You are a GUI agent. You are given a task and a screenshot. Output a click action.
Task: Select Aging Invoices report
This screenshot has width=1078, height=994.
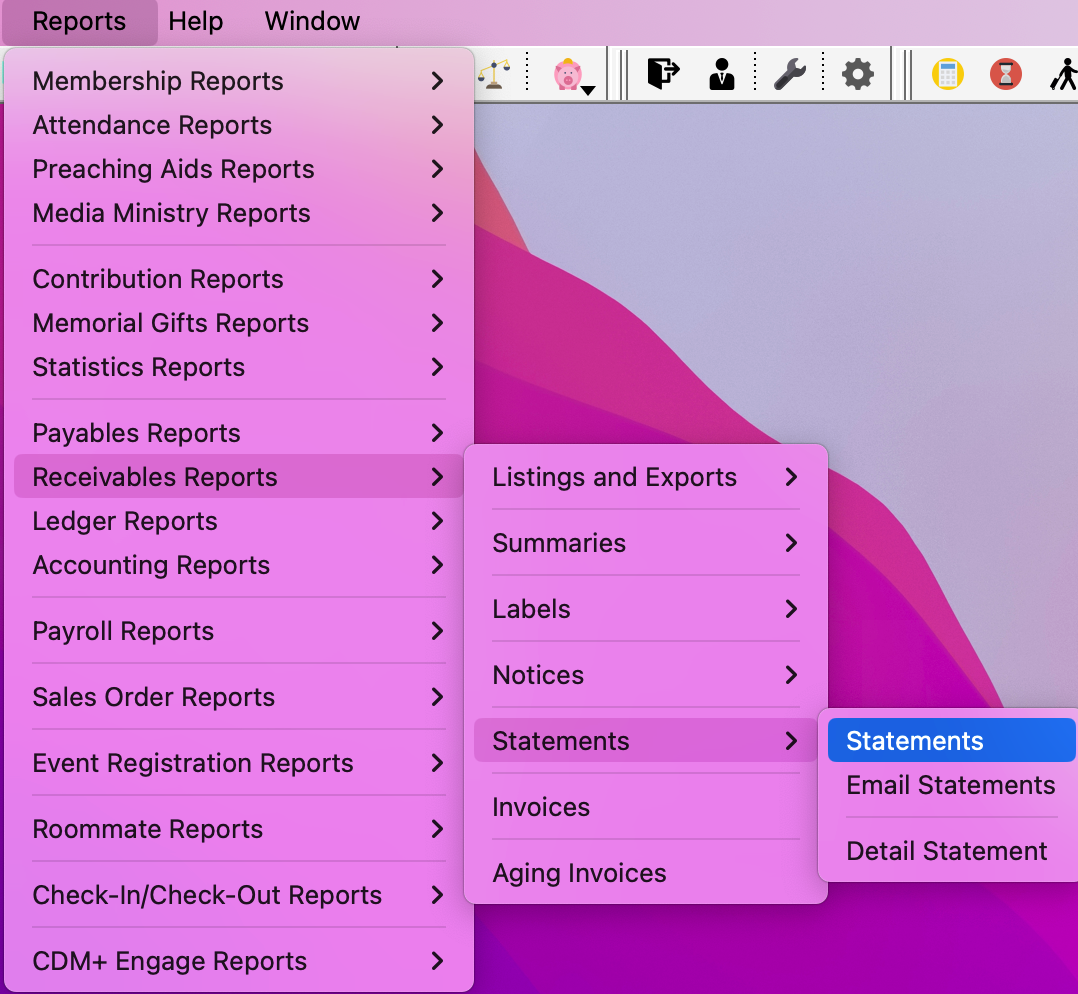[579, 873]
